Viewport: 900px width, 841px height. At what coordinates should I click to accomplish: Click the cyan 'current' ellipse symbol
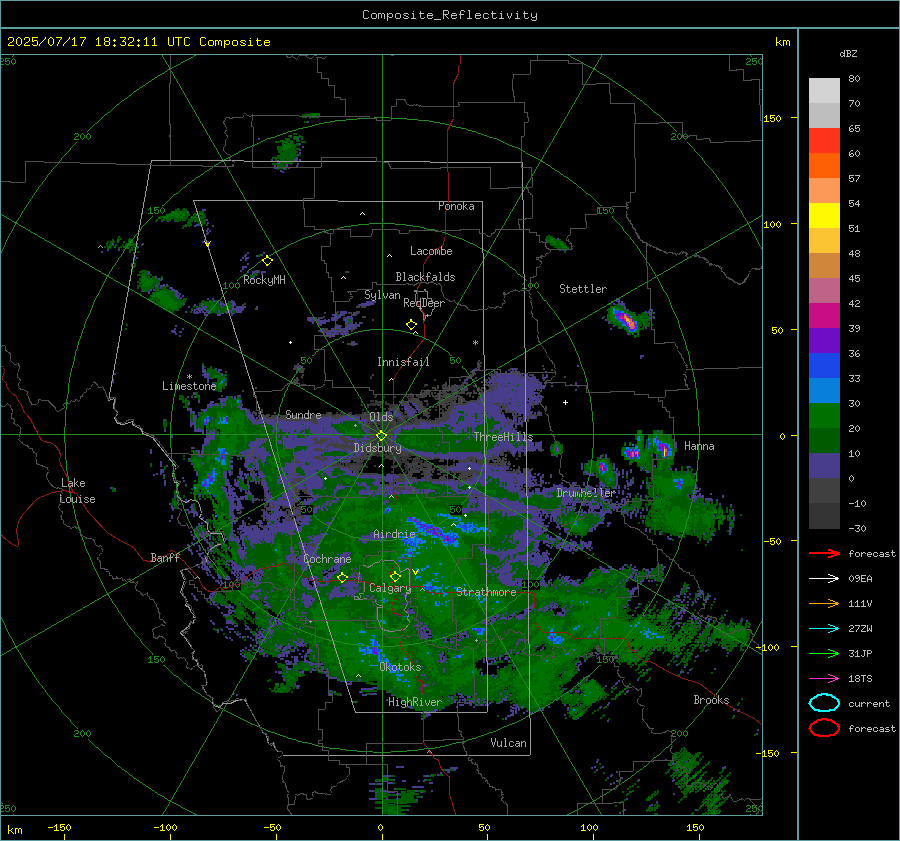824,703
